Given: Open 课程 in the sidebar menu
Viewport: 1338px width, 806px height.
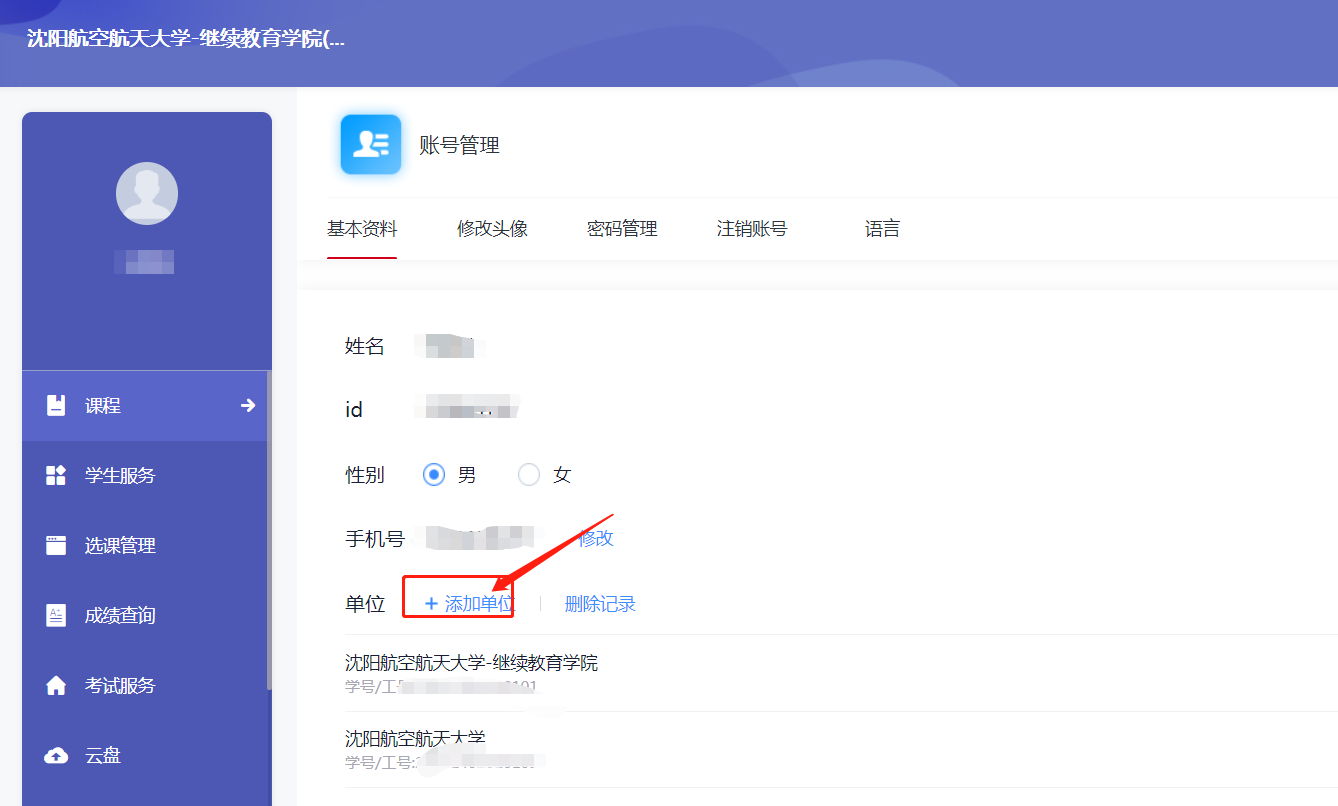Looking at the screenshot, I should pos(145,405).
